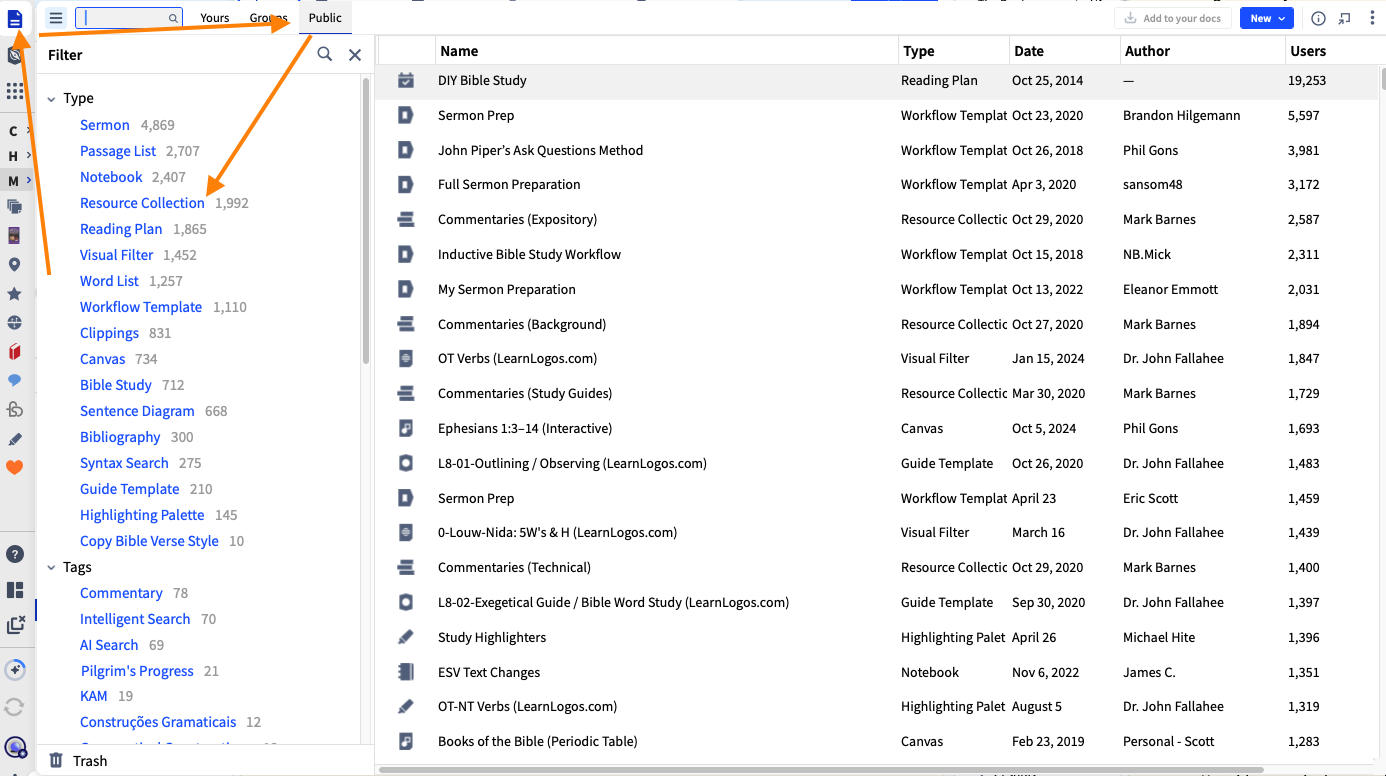Filter by the Commentary tag
This screenshot has width=1386, height=776.
coord(121,593)
